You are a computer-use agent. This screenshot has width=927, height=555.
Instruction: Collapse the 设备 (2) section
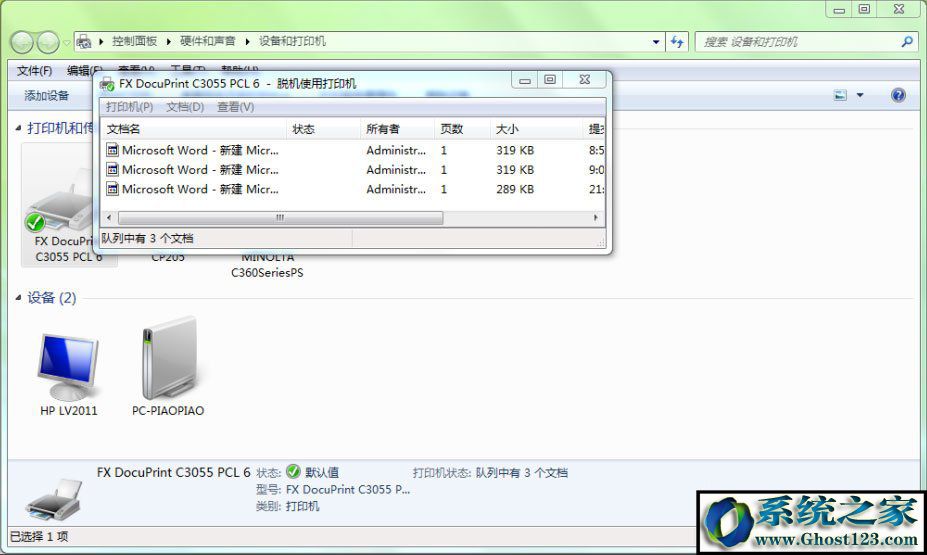point(18,297)
